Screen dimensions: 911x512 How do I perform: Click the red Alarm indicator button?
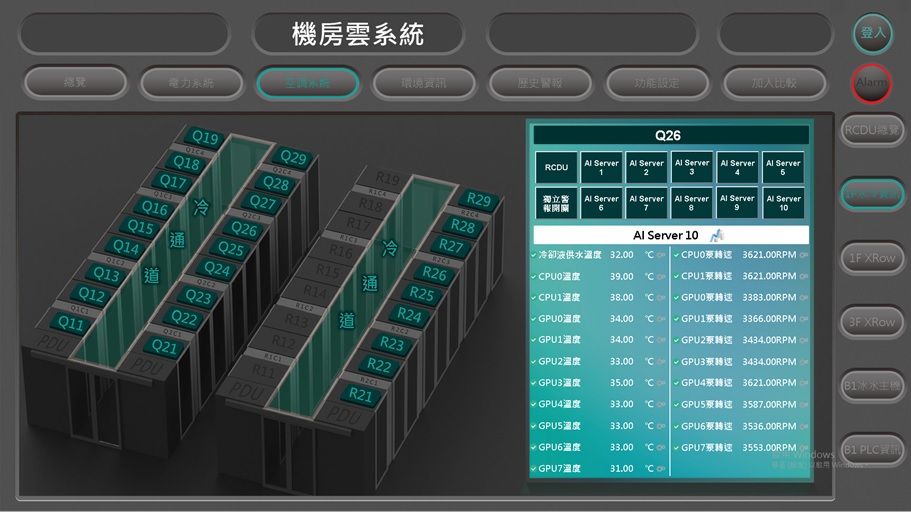872,83
